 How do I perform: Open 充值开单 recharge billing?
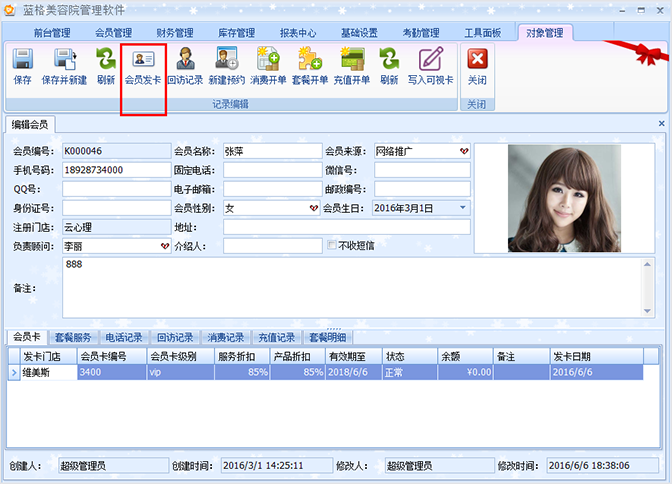coord(351,65)
